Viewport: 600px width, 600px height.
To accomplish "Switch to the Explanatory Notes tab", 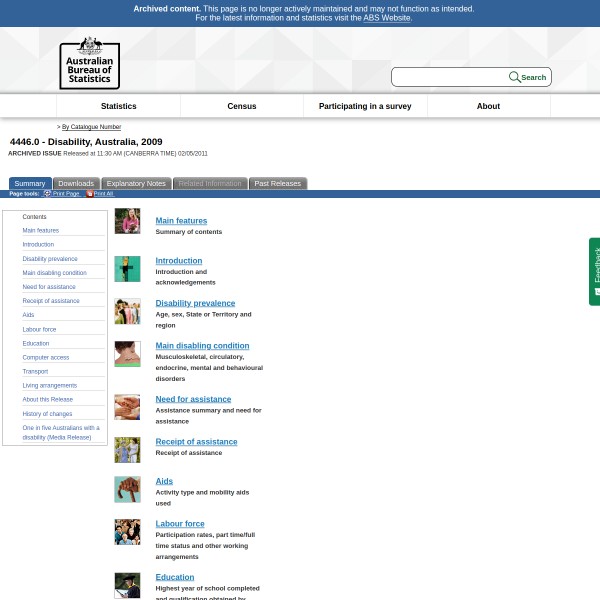I will [136, 184].
